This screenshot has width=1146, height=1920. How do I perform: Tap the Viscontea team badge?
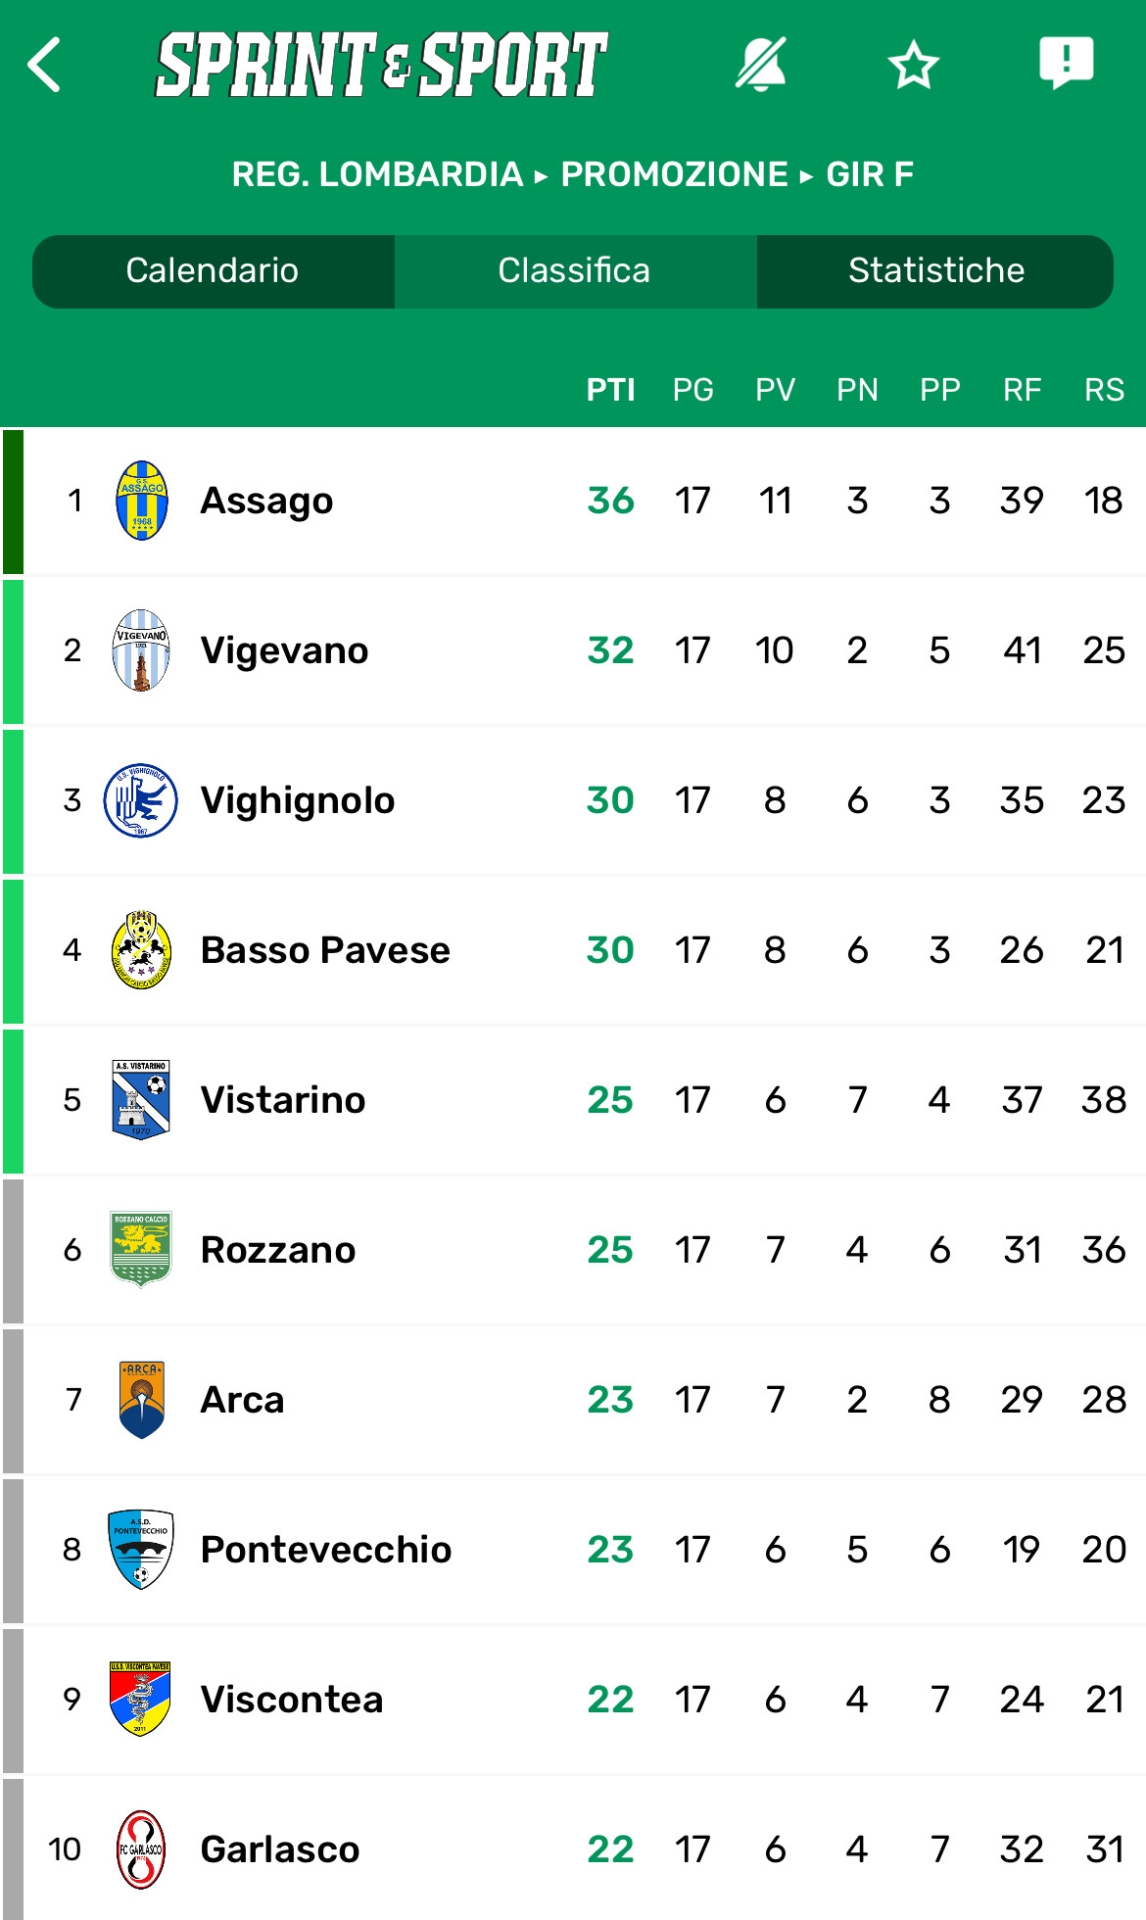141,1699
